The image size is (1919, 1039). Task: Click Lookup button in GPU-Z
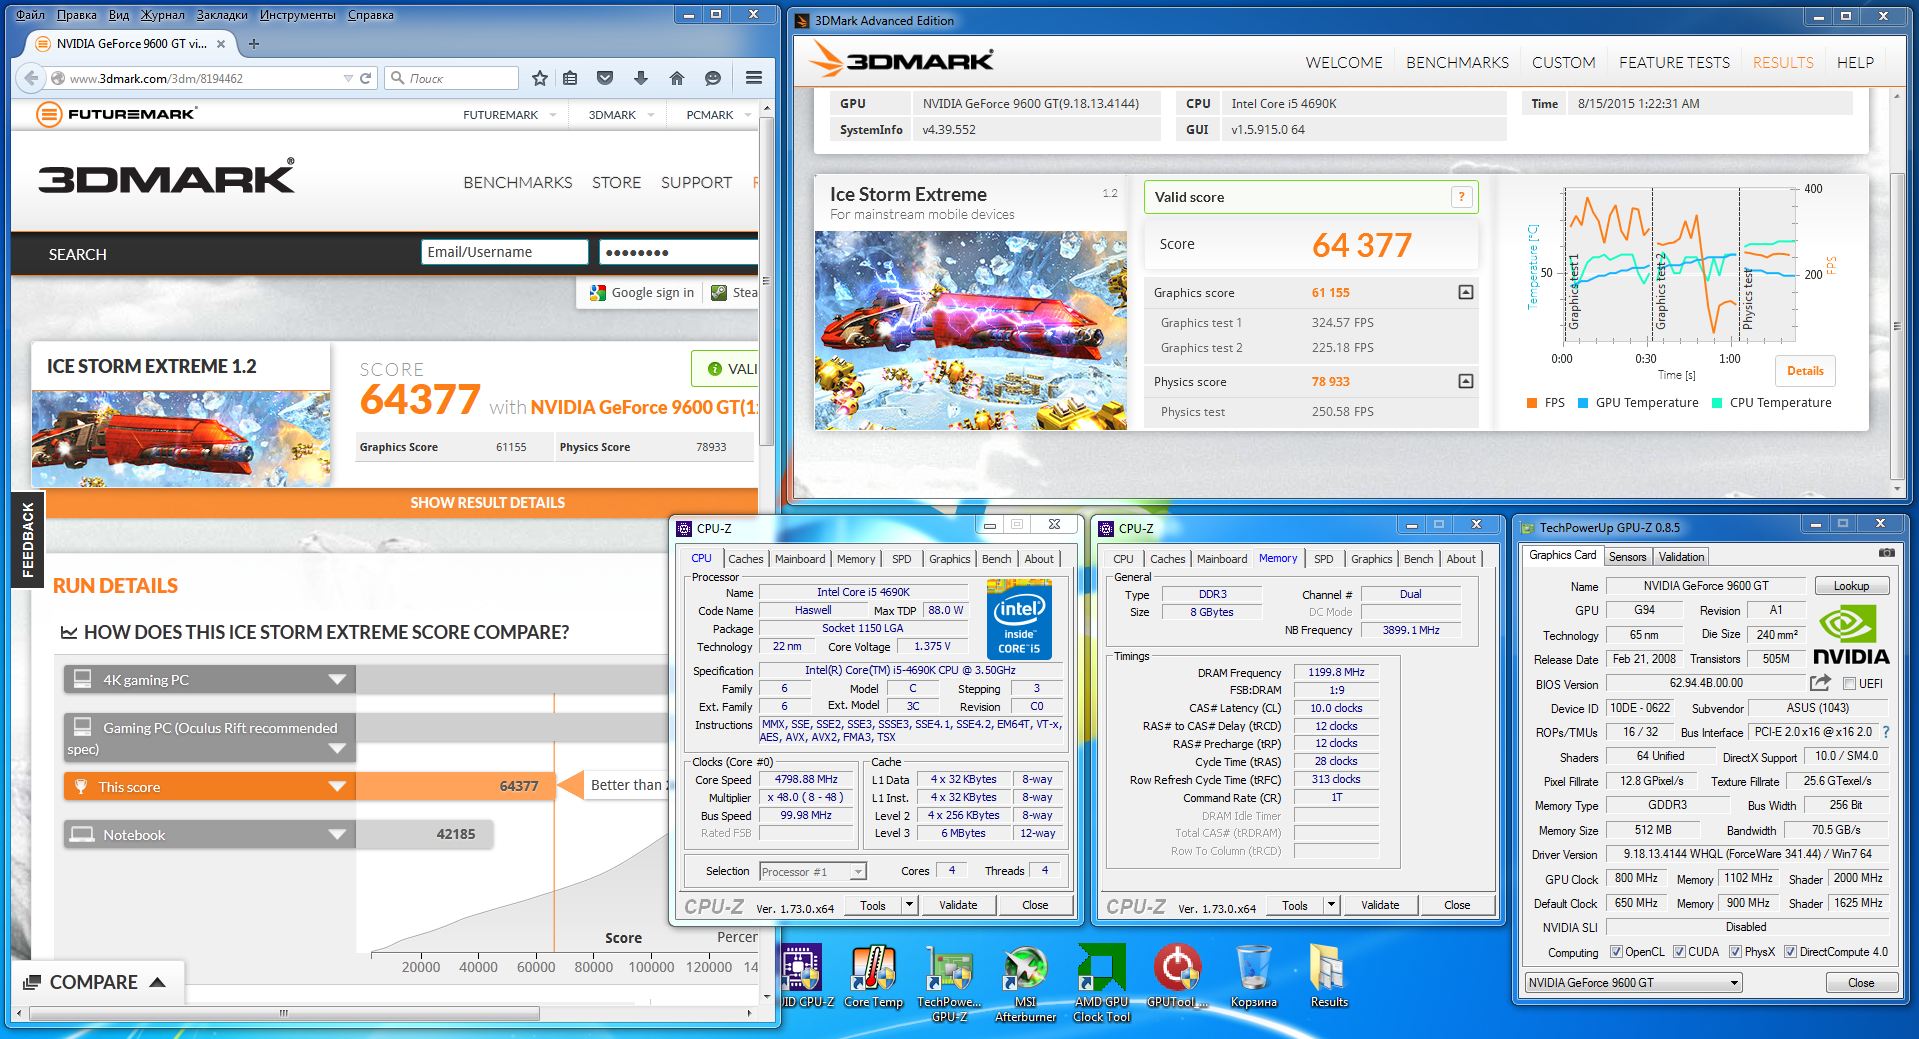point(1851,586)
